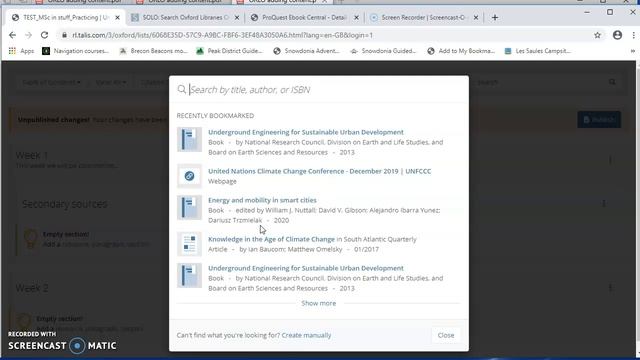
Task: Click the Close button in dialog
Action: 446,335
